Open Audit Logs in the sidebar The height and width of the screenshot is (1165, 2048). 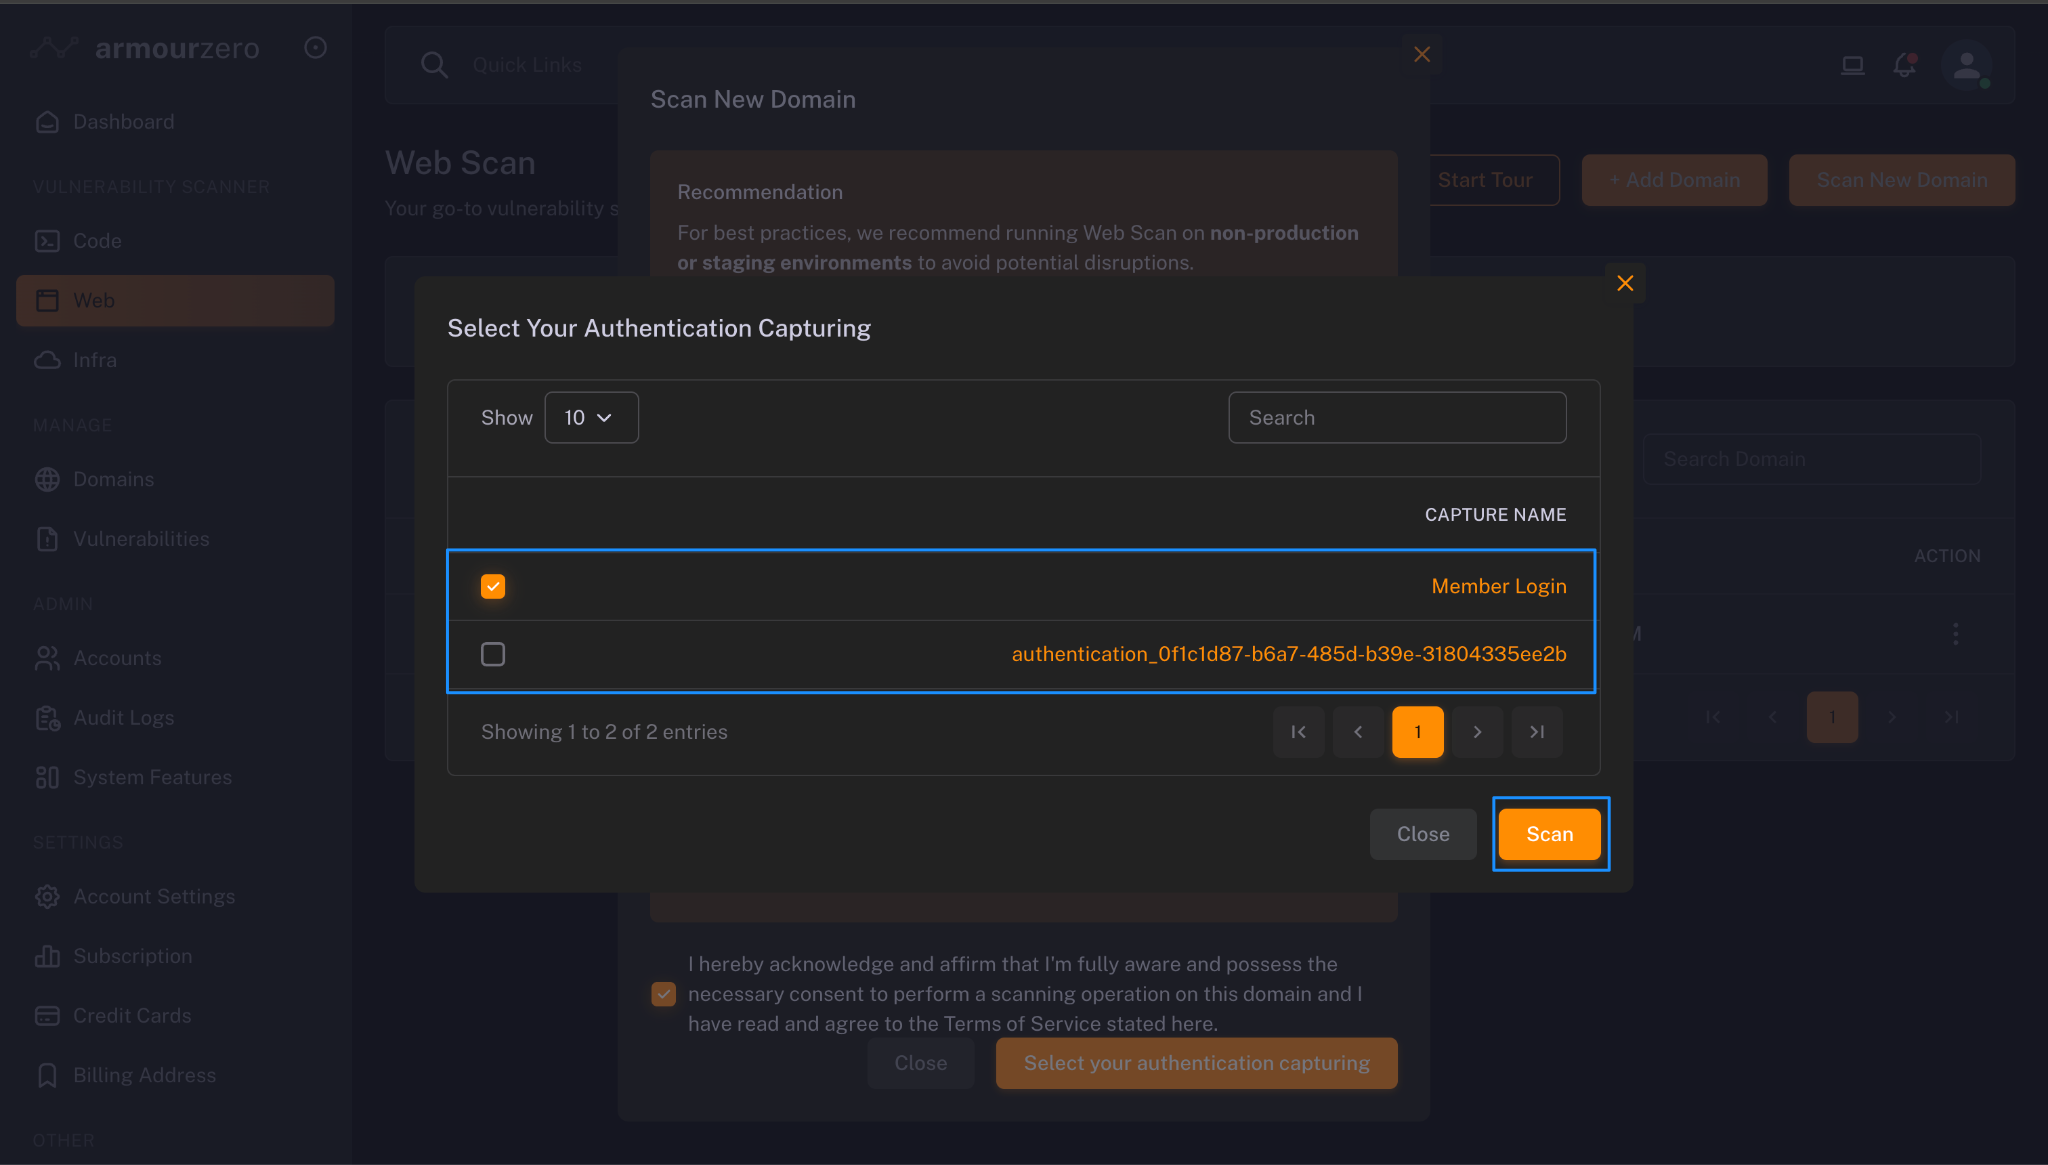coord(124,718)
